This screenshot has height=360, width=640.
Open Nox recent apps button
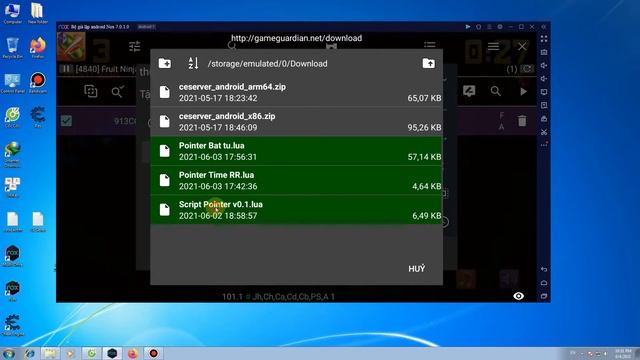[544, 296]
